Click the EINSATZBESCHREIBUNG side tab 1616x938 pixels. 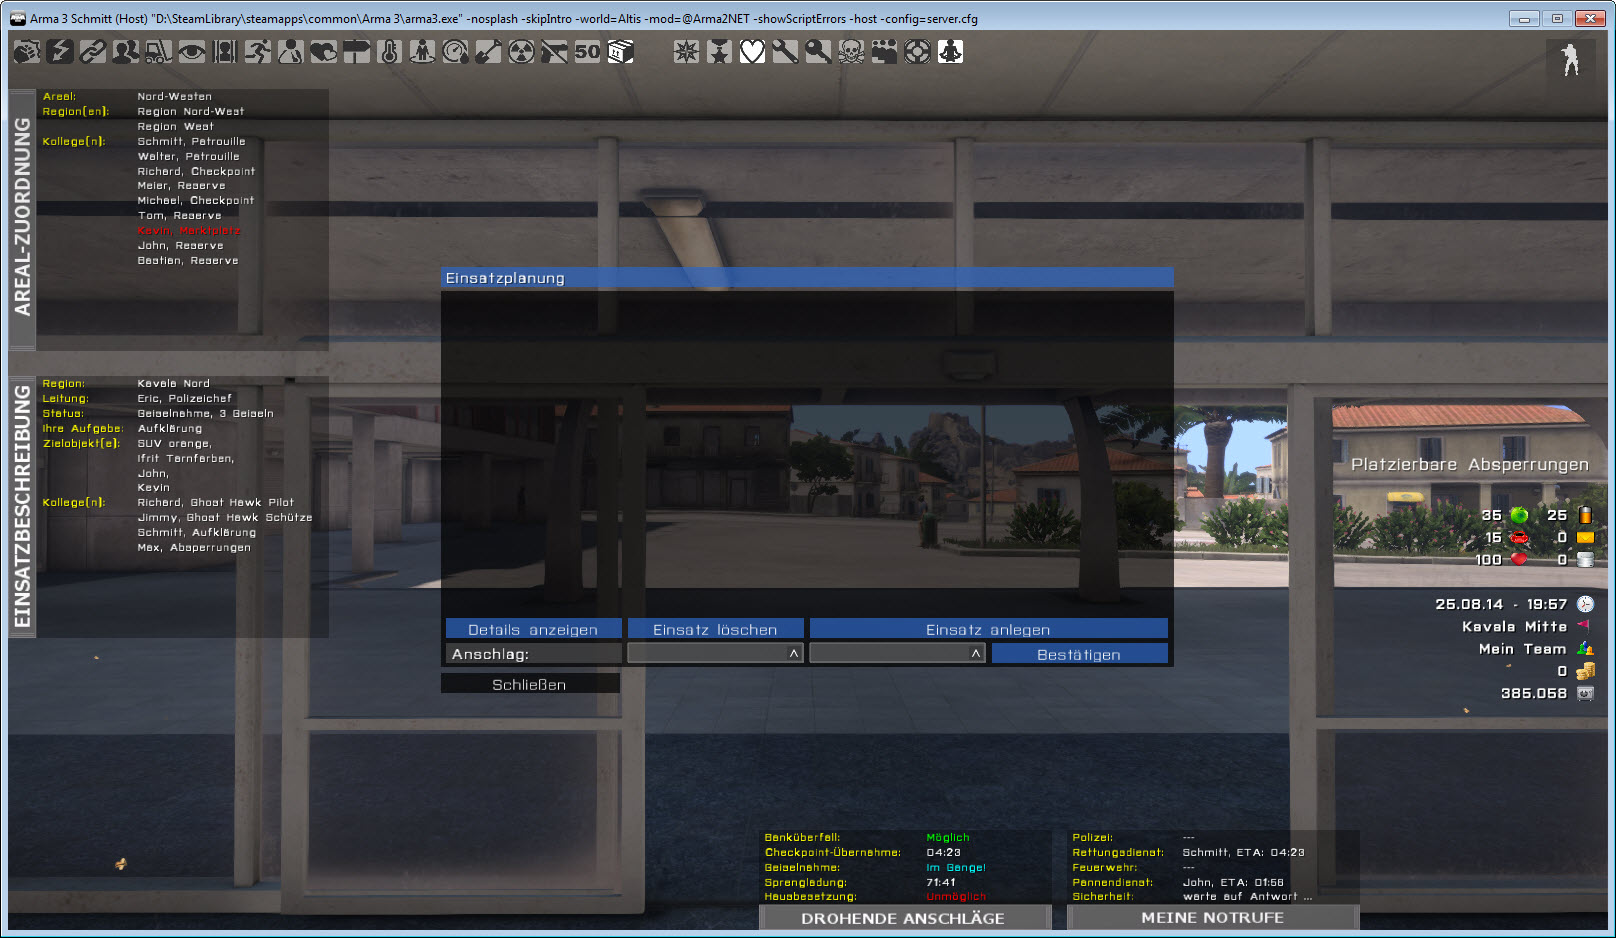point(22,507)
